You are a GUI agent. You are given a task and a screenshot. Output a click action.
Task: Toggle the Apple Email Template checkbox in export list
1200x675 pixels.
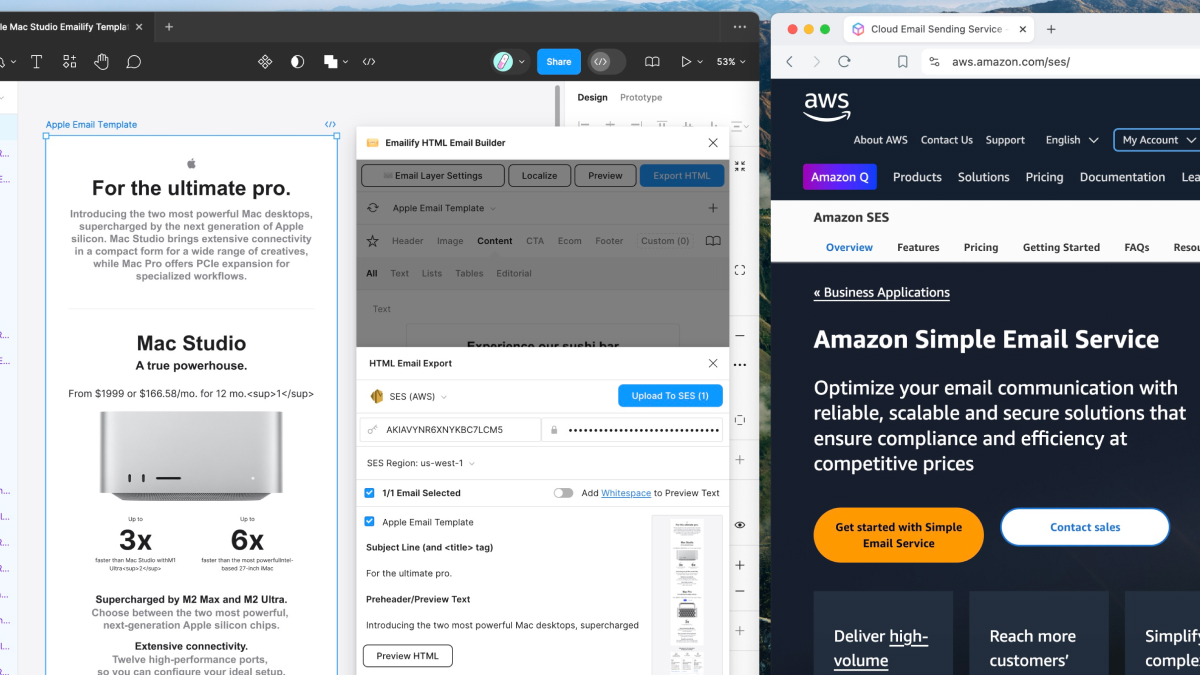pos(370,522)
